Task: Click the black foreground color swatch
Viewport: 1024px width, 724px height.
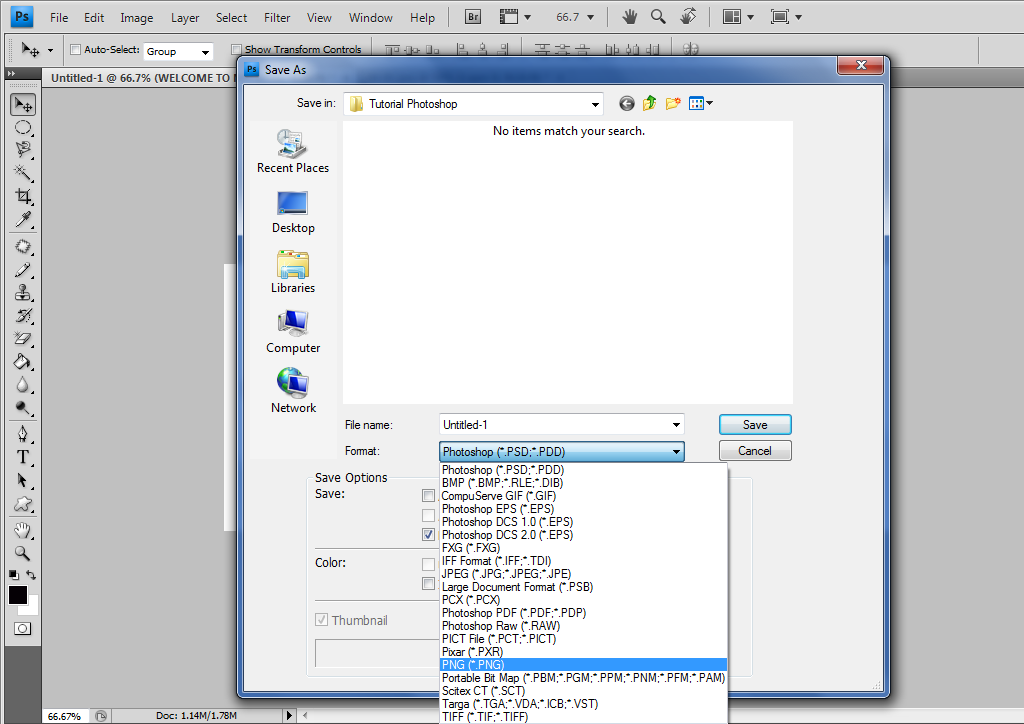Action: pos(18,595)
